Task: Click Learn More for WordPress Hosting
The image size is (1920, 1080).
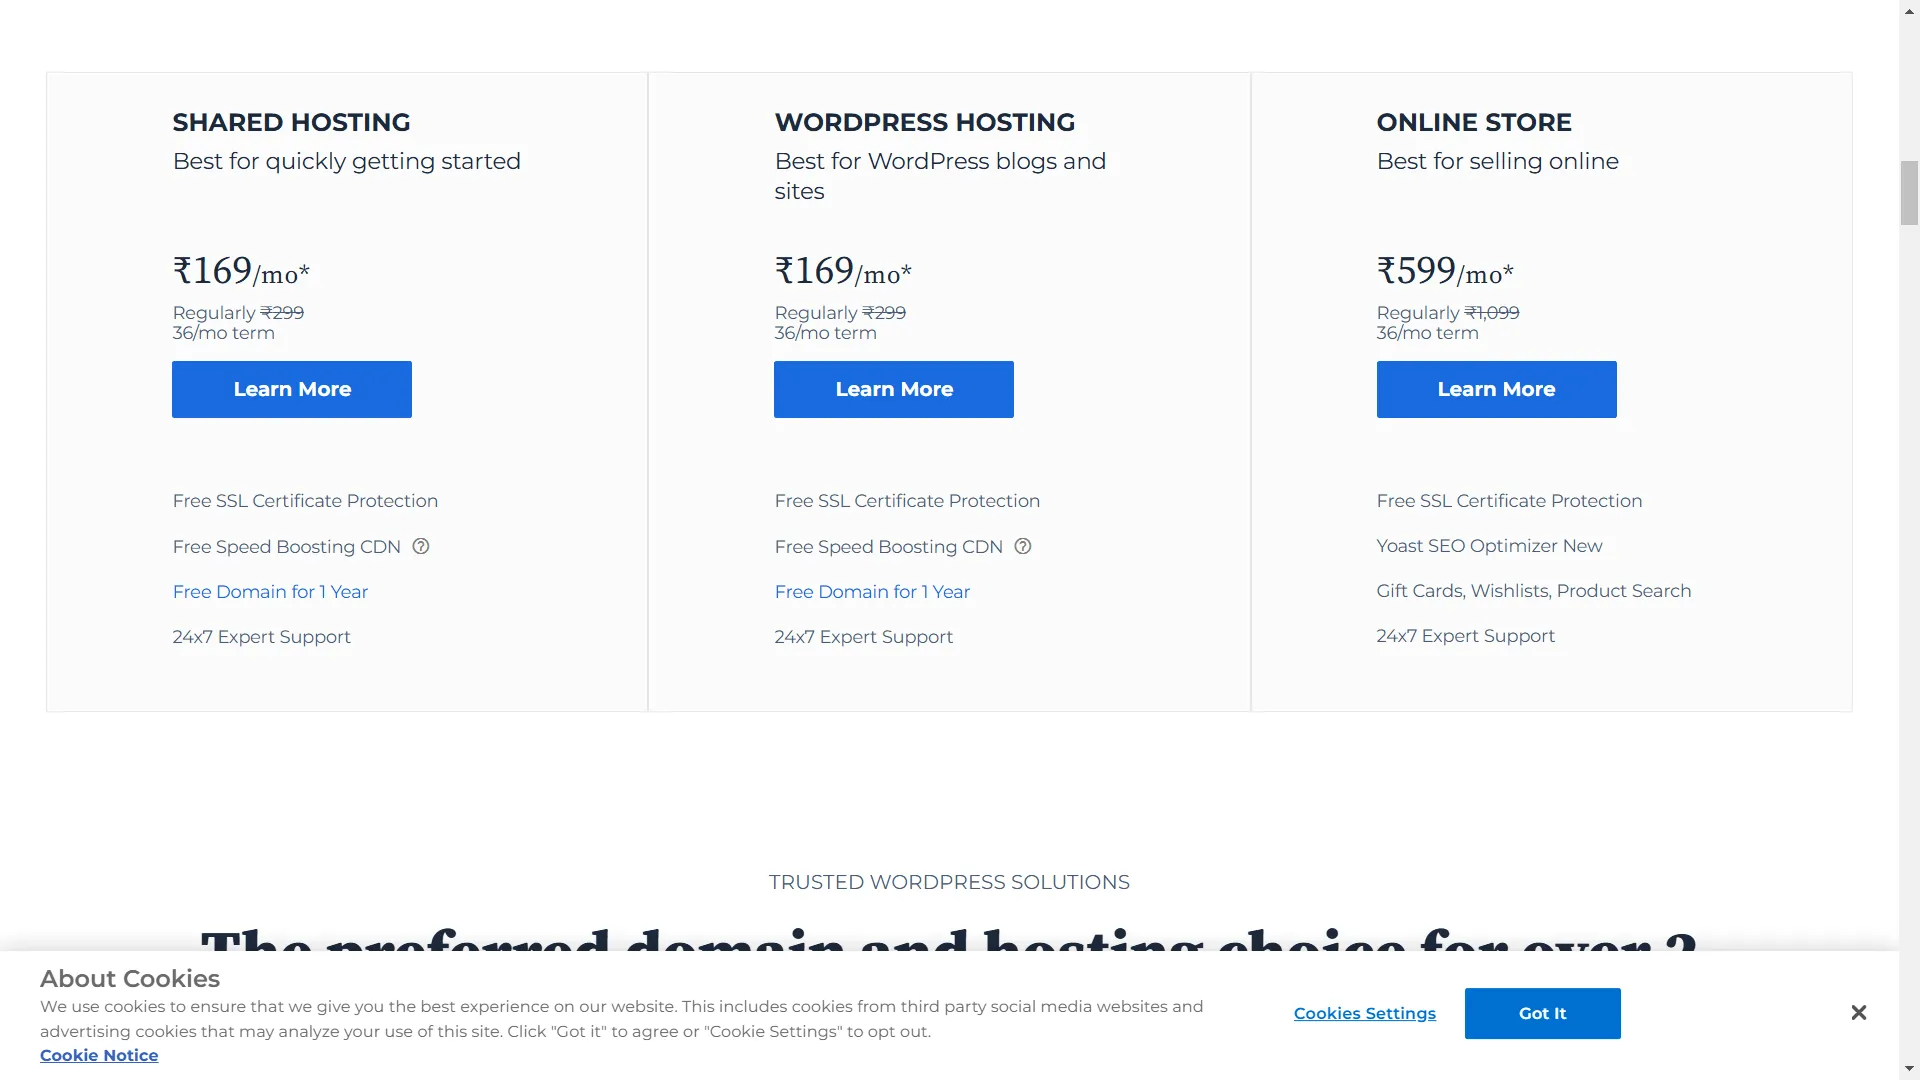Action: pyautogui.click(x=894, y=389)
